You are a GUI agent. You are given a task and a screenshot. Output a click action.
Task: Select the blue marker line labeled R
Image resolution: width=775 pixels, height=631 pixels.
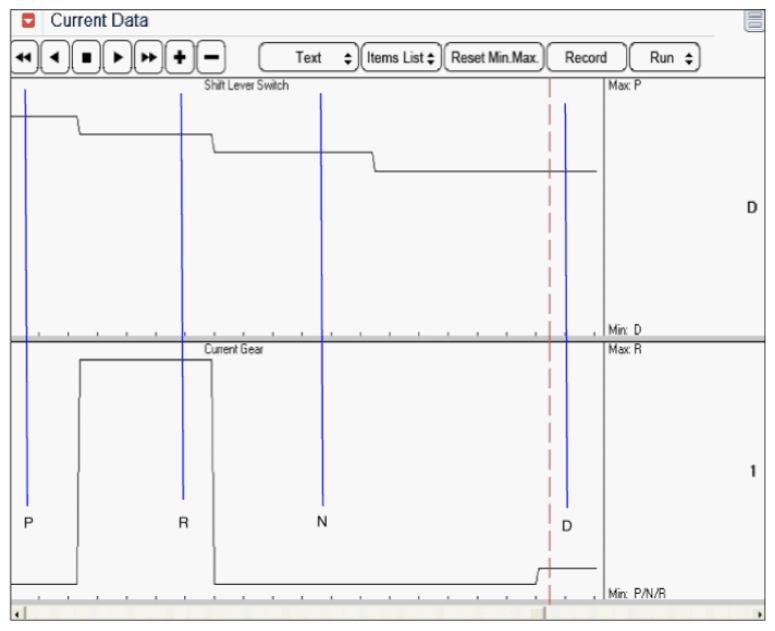(182, 300)
